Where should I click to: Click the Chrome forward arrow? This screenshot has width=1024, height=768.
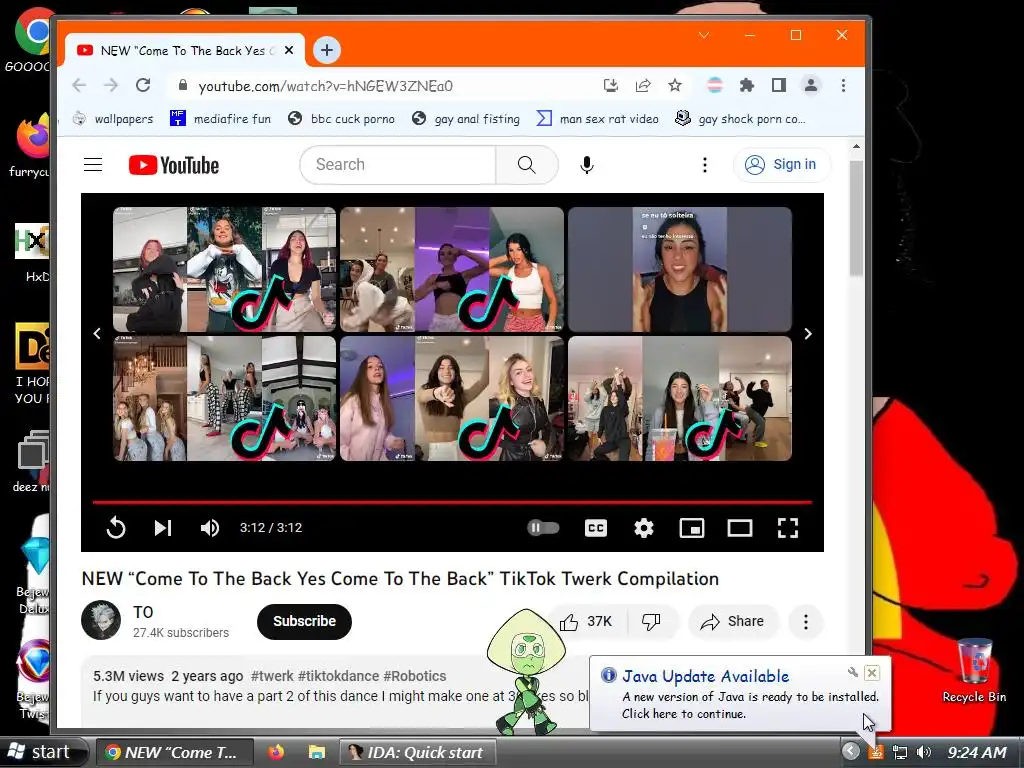[x=111, y=86]
